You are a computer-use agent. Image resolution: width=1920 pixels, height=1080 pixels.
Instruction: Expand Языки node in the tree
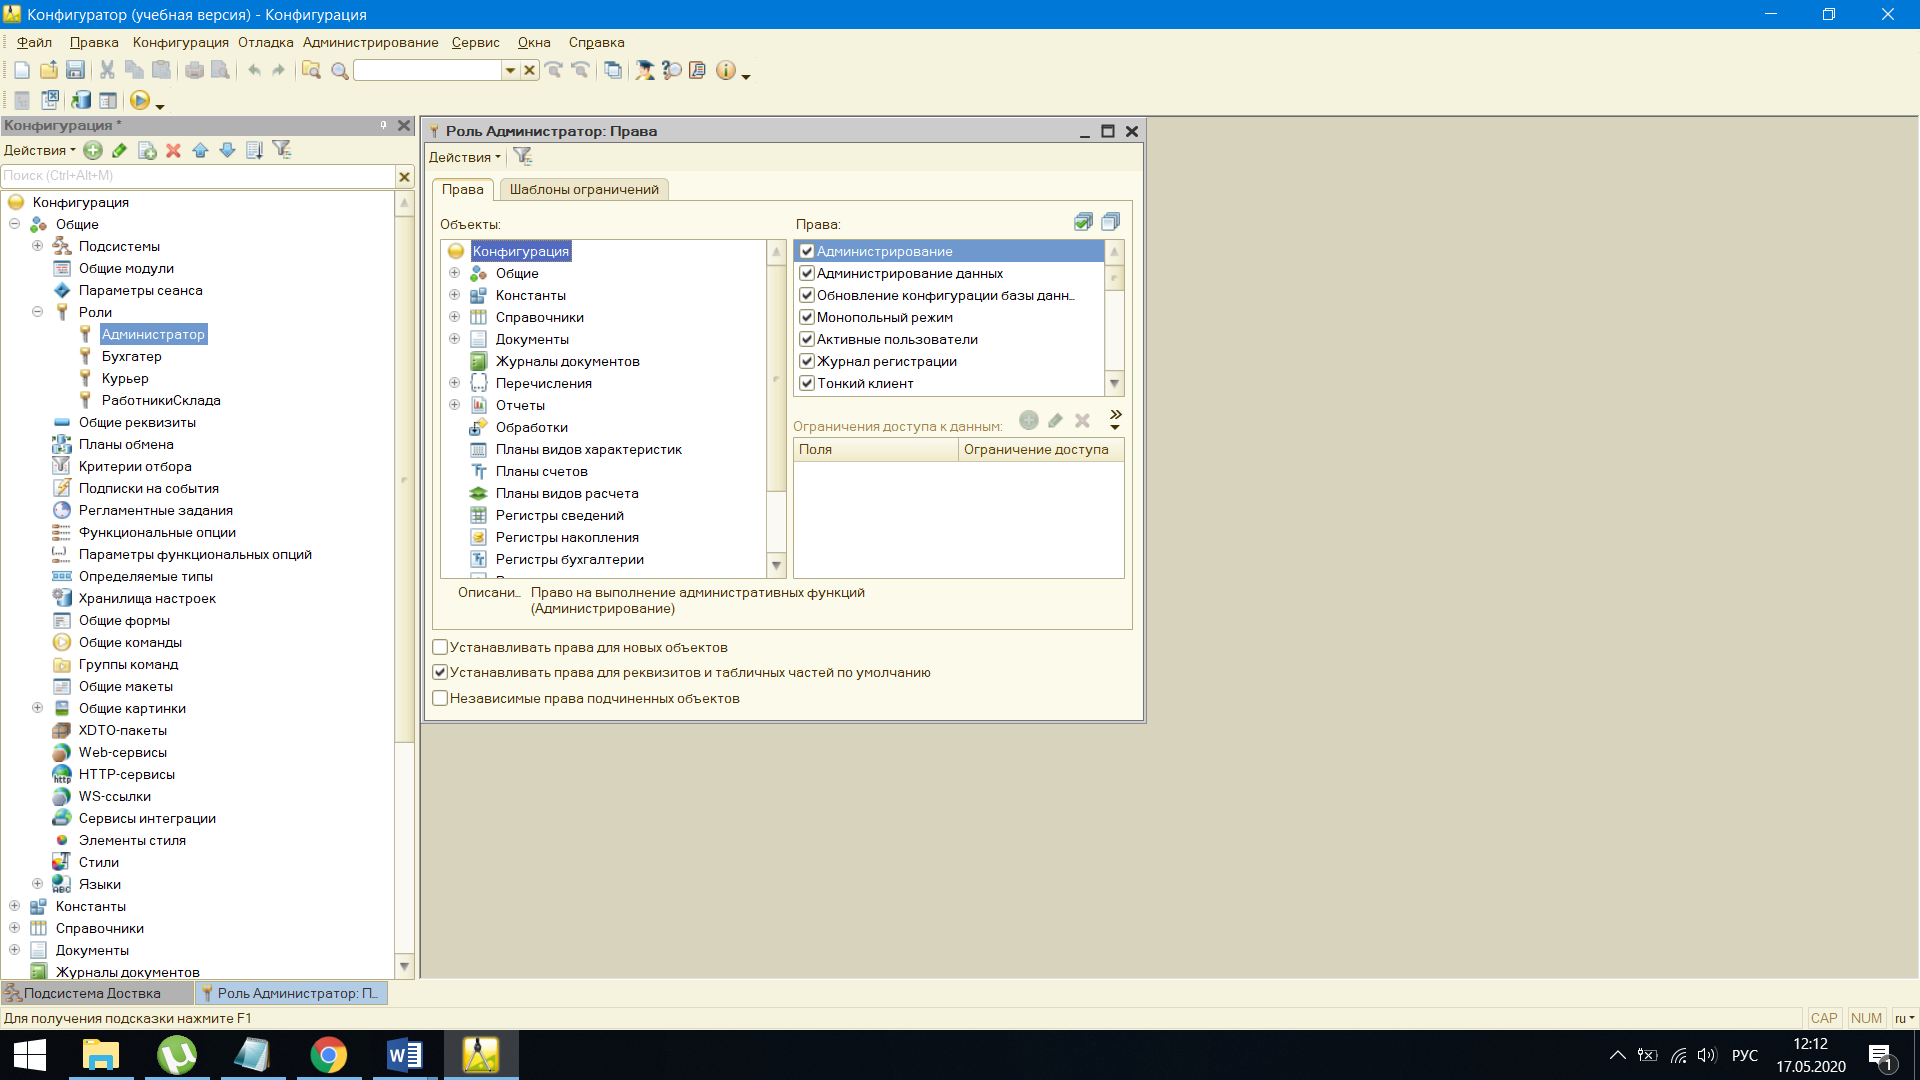click(37, 884)
